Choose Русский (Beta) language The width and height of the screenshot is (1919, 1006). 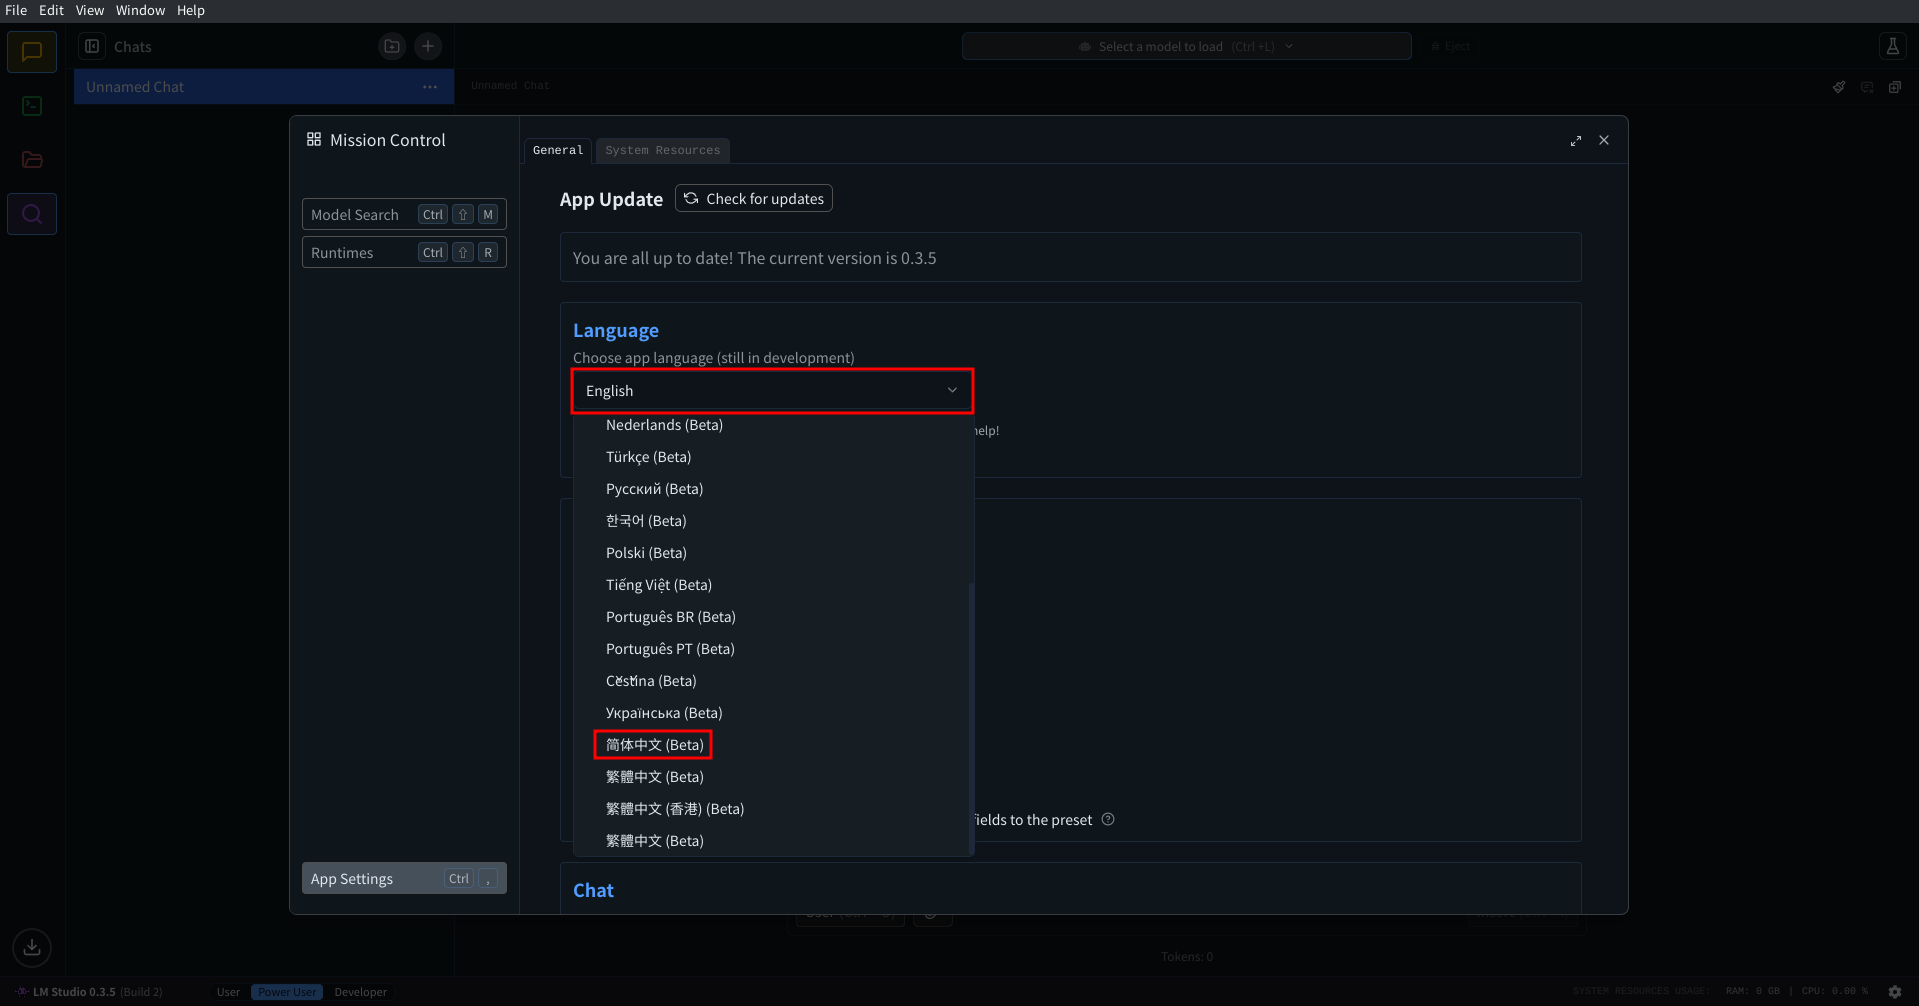click(x=772, y=489)
